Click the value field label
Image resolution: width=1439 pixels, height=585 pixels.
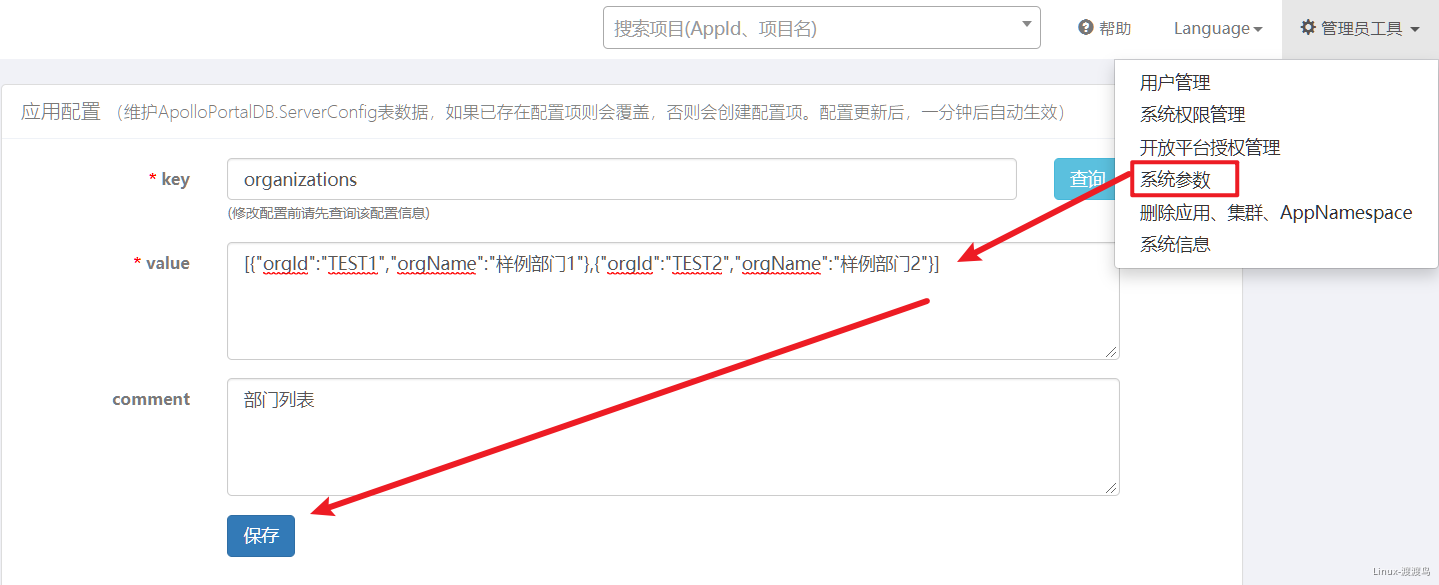161,263
